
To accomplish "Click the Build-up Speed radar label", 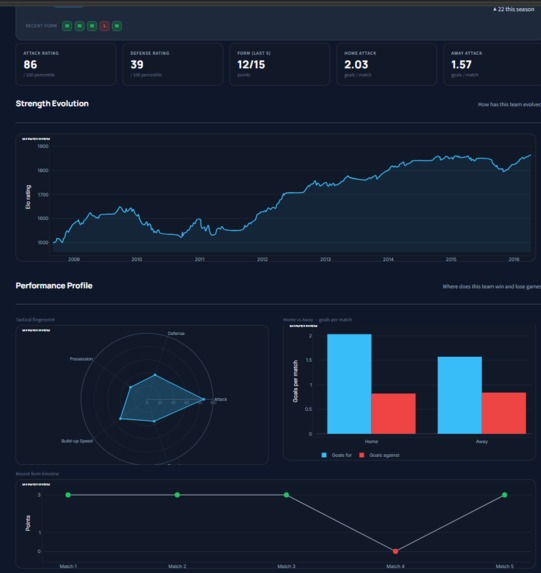I will click(x=77, y=441).
